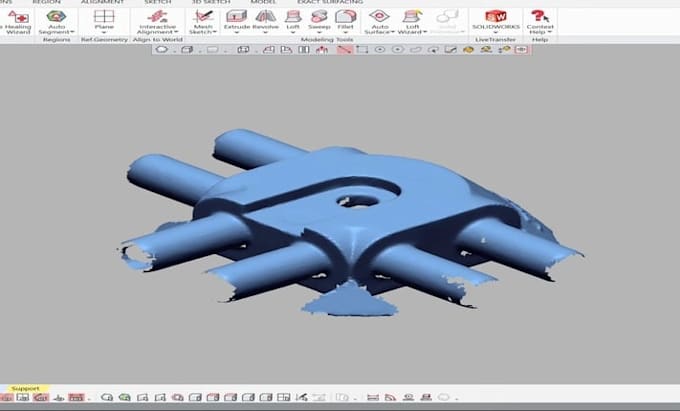Choose the Circle selection mode
680x411 pixels.
(380, 49)
